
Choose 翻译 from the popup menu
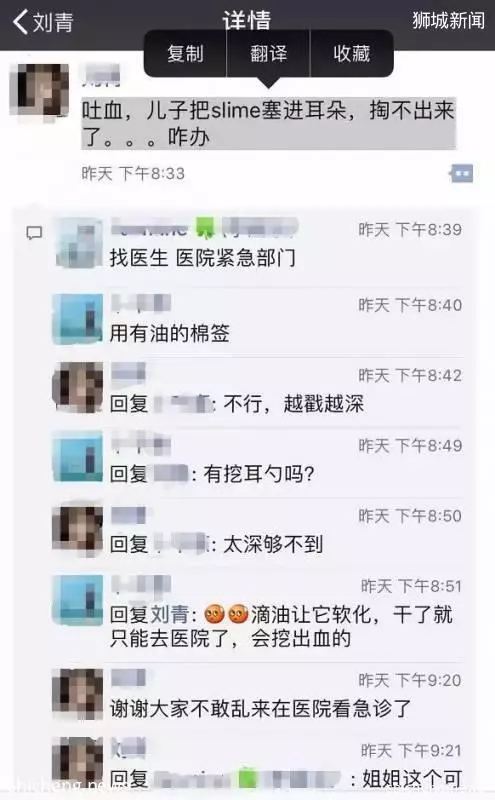(268, 54)
